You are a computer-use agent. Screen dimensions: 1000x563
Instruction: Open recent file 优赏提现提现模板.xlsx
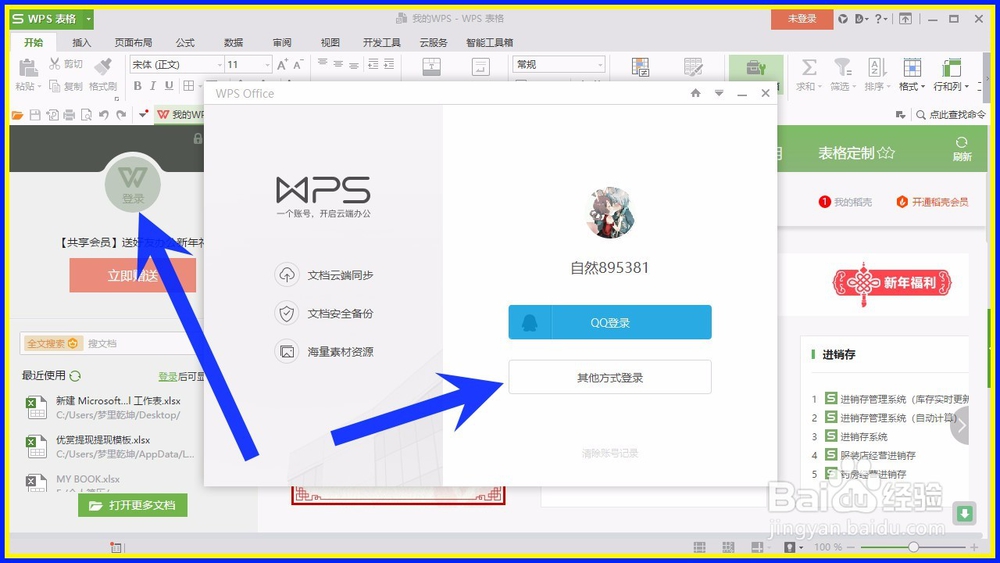(x=110, y=446)
